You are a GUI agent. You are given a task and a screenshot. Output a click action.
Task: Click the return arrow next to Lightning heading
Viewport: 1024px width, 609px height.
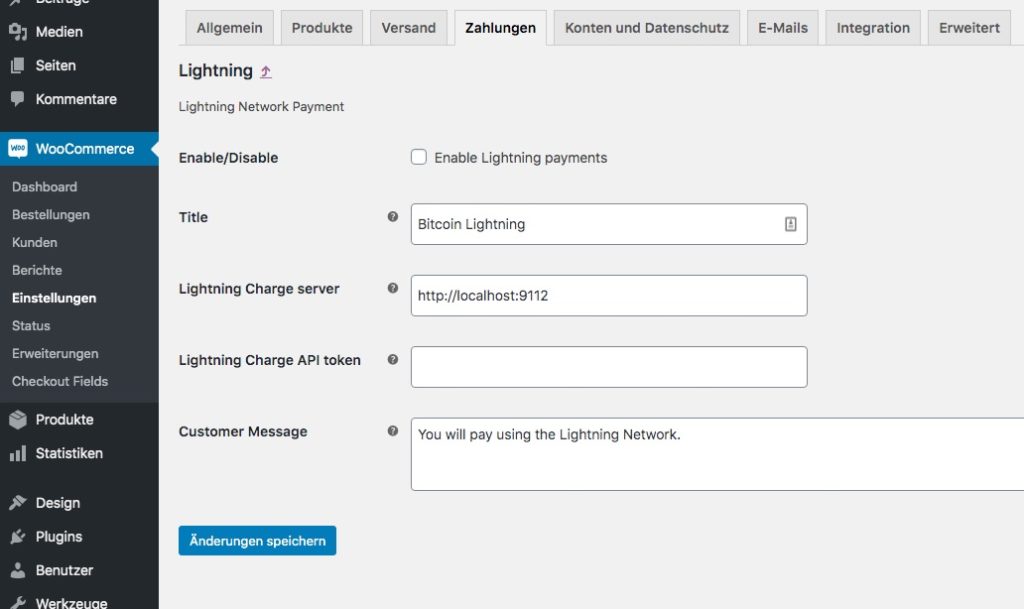point(265,72)
